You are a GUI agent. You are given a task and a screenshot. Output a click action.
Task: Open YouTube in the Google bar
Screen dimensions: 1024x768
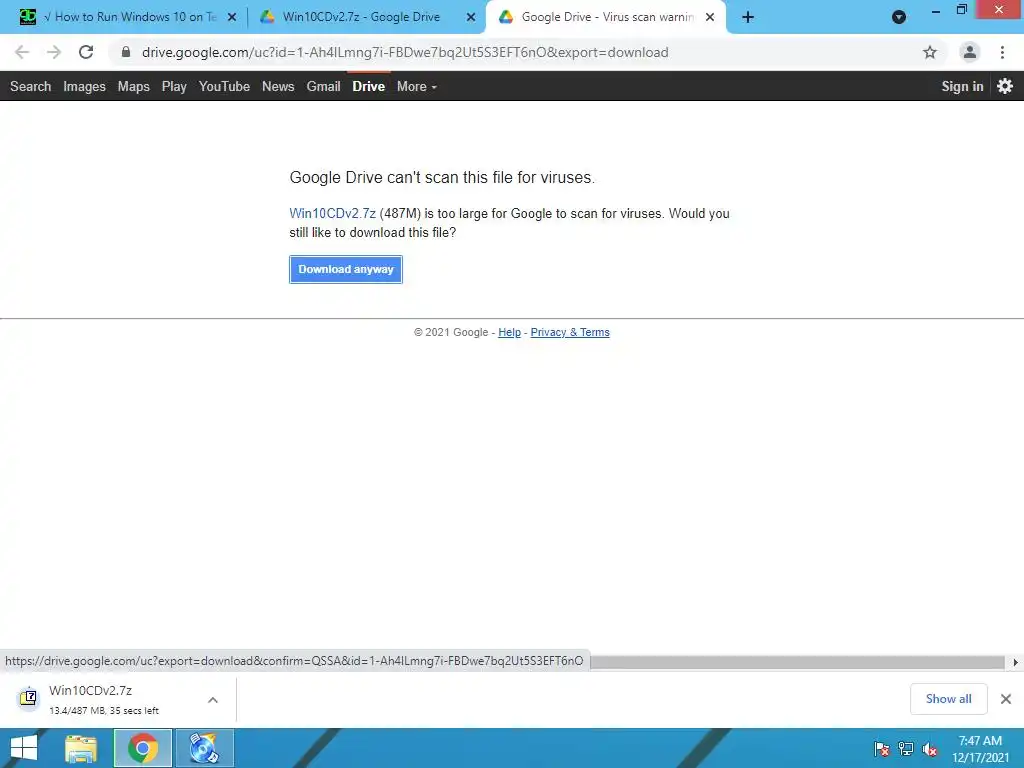225,86
